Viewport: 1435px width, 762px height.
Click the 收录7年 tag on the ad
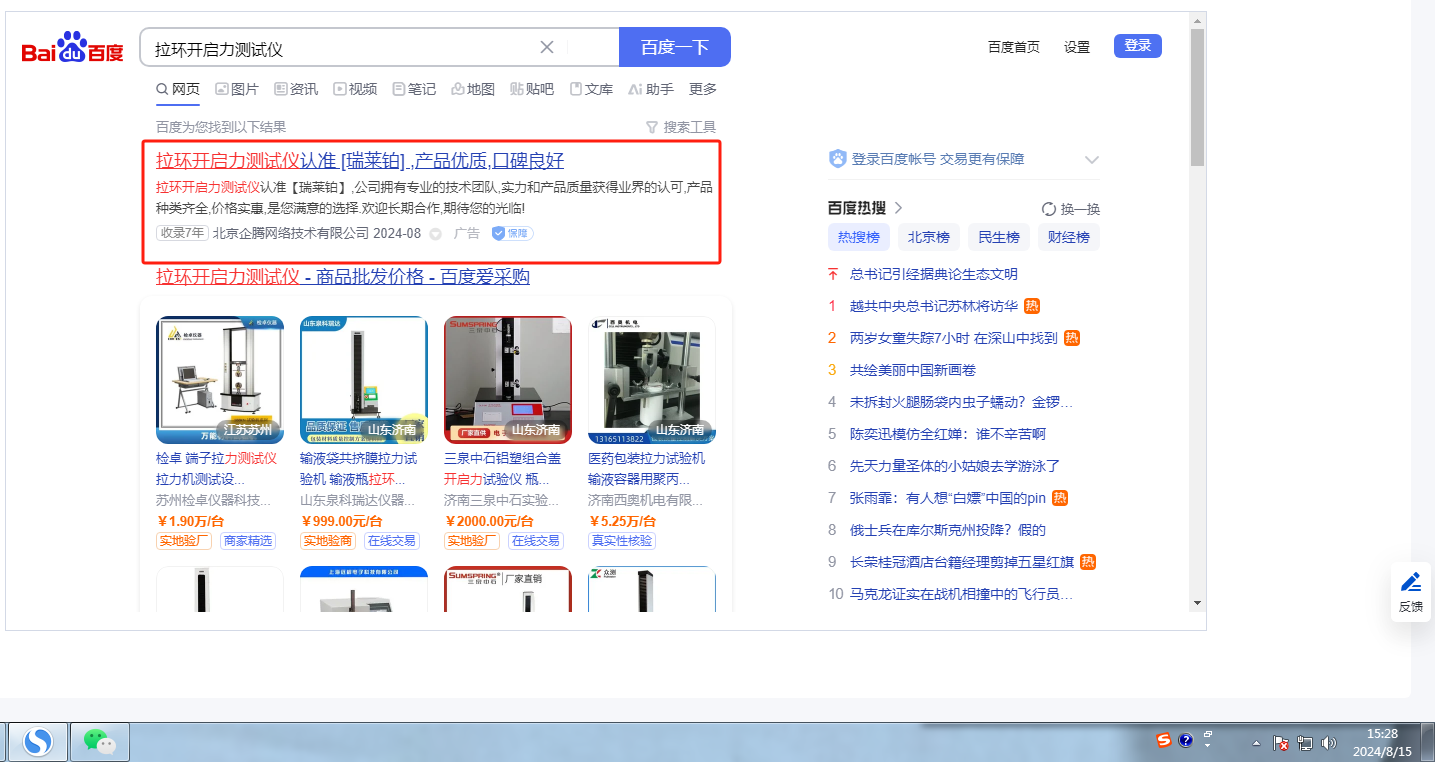[181, 233]
